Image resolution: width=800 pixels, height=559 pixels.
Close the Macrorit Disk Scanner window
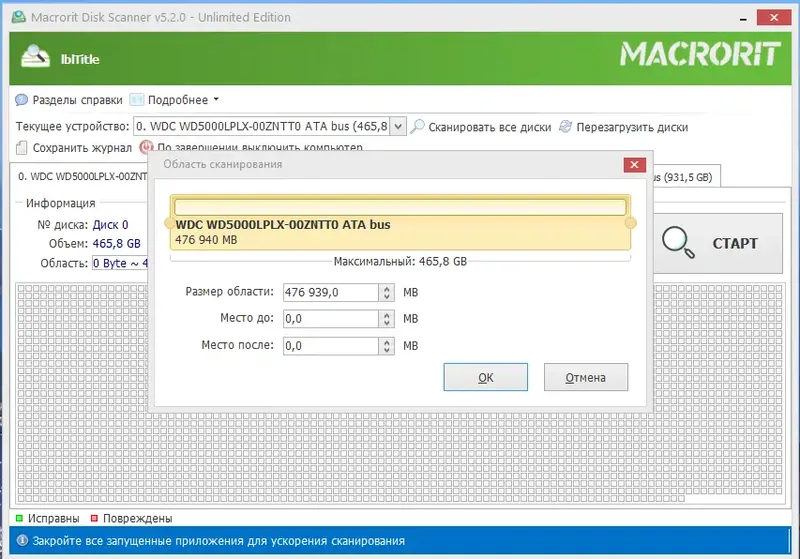point(774,18)
